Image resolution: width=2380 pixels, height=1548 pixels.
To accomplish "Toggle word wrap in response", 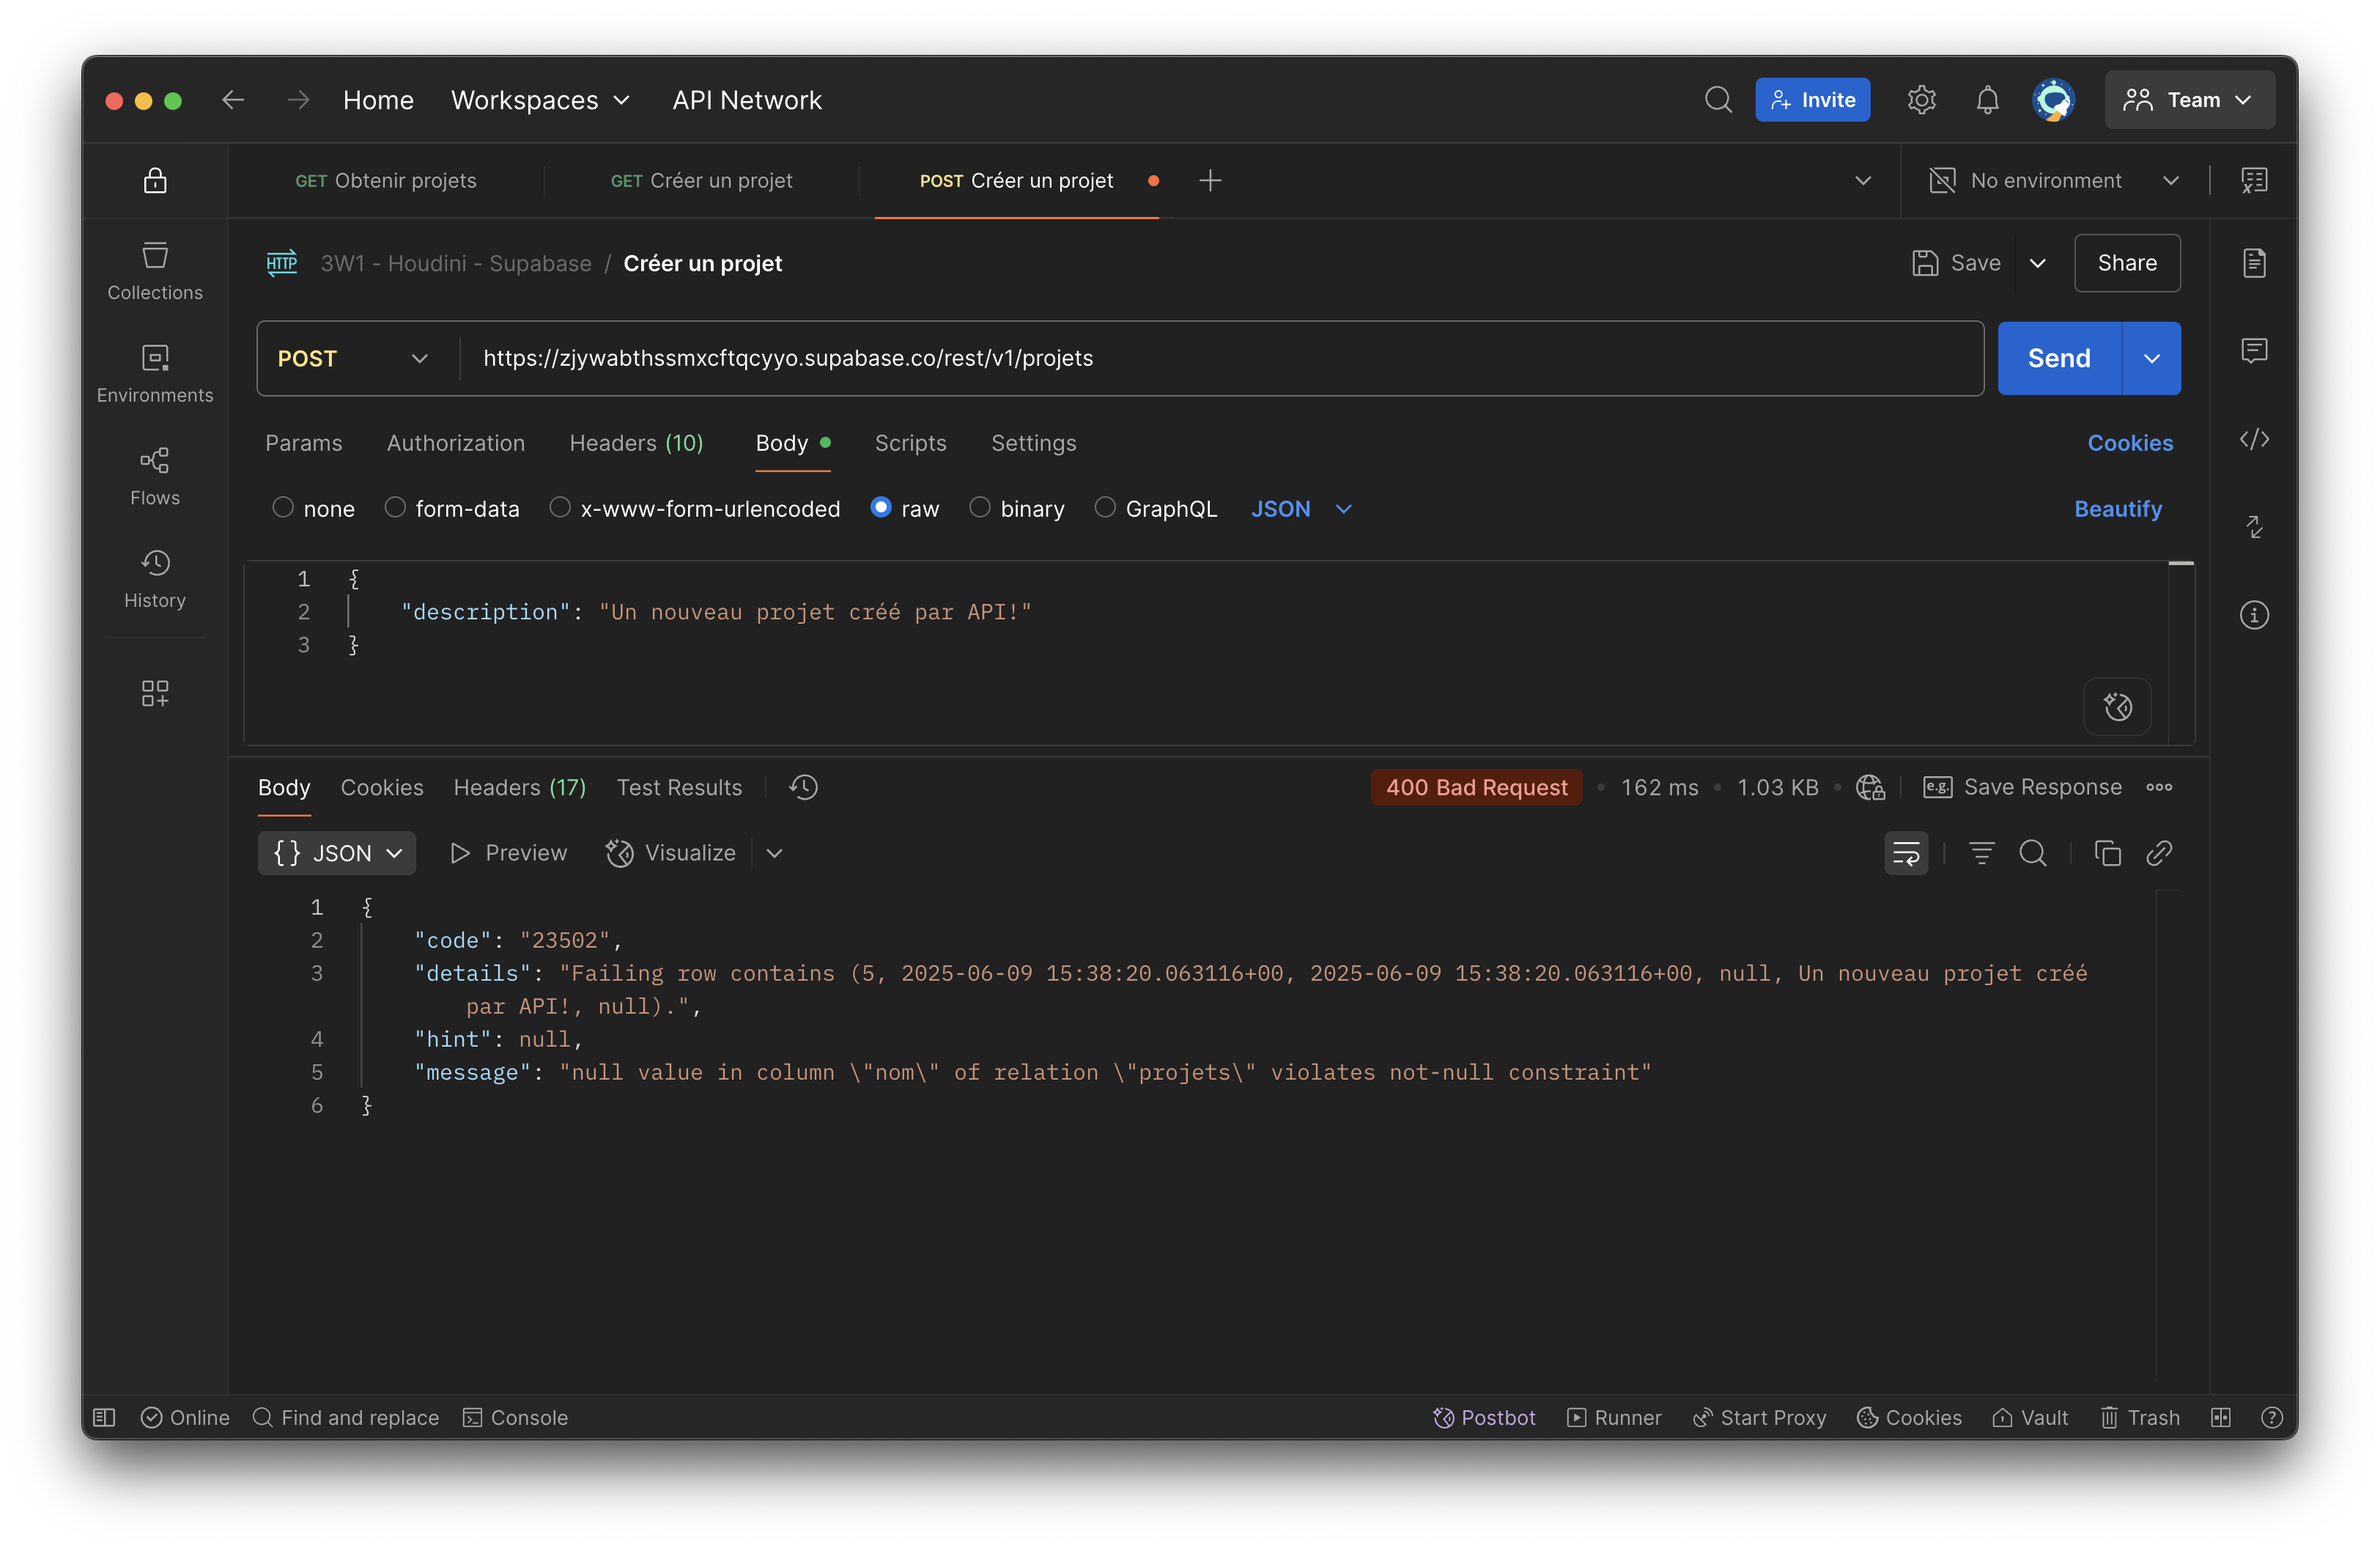I will (1906, 853).
